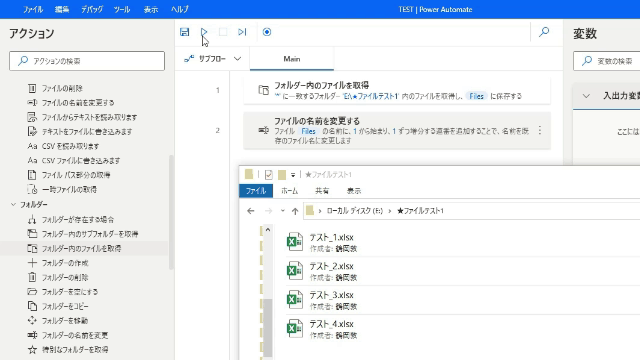The height and width of the screenshot is (360, 640).
Task: Open flow search with the magnifier icon
Action: tap(544, 32)
